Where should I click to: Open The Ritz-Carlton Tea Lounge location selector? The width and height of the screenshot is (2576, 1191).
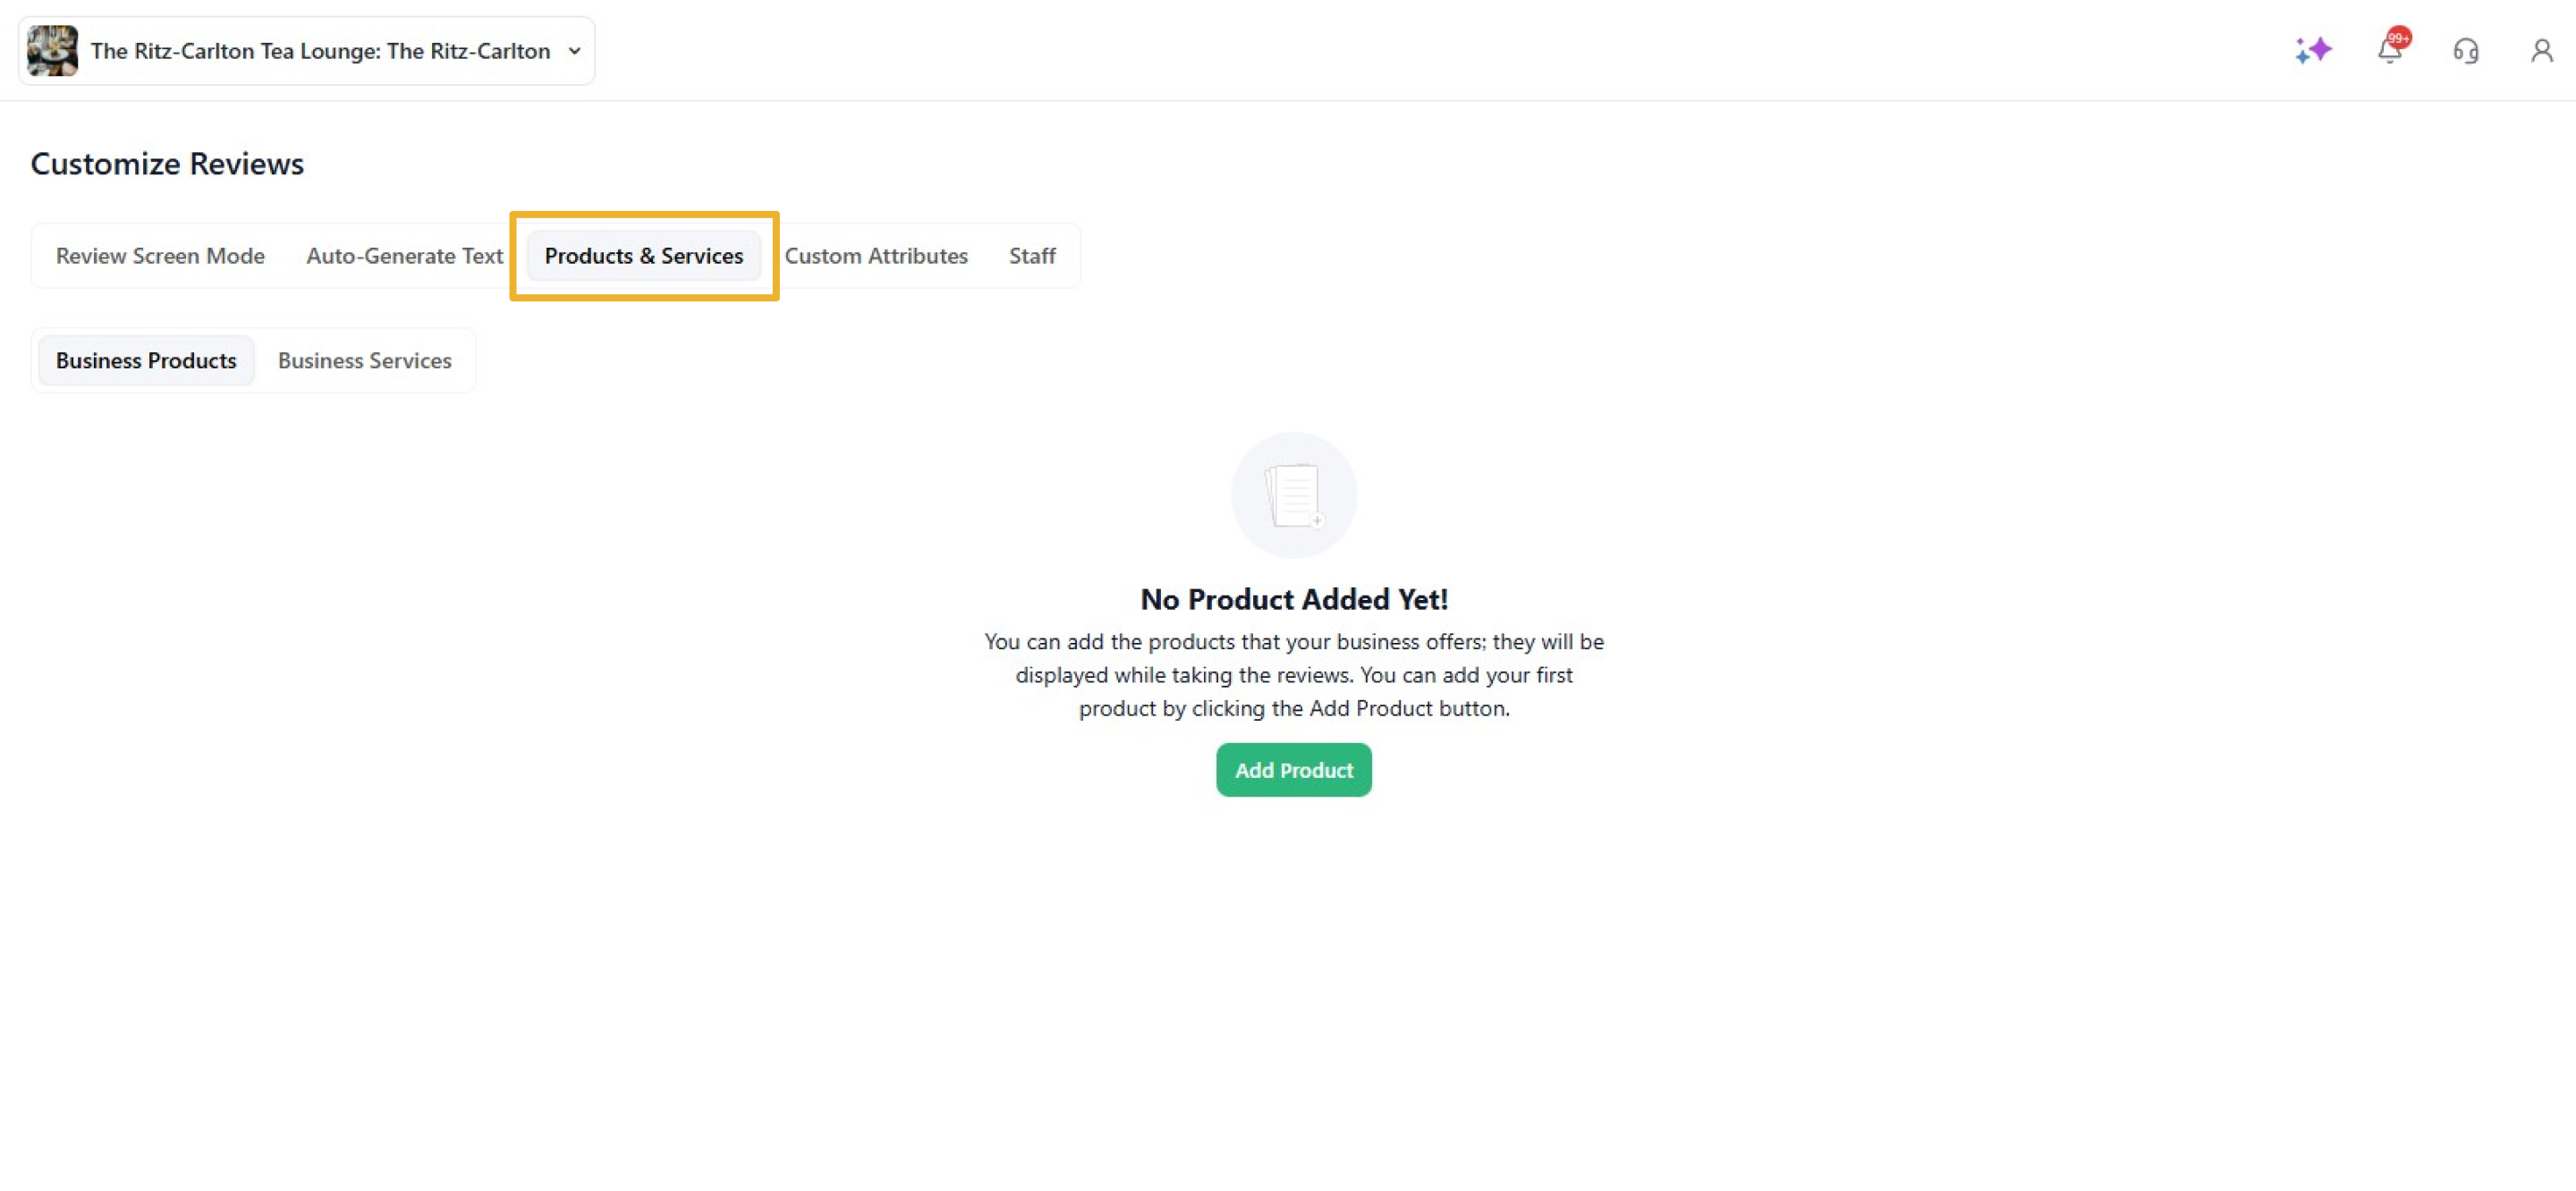point(320,51)
